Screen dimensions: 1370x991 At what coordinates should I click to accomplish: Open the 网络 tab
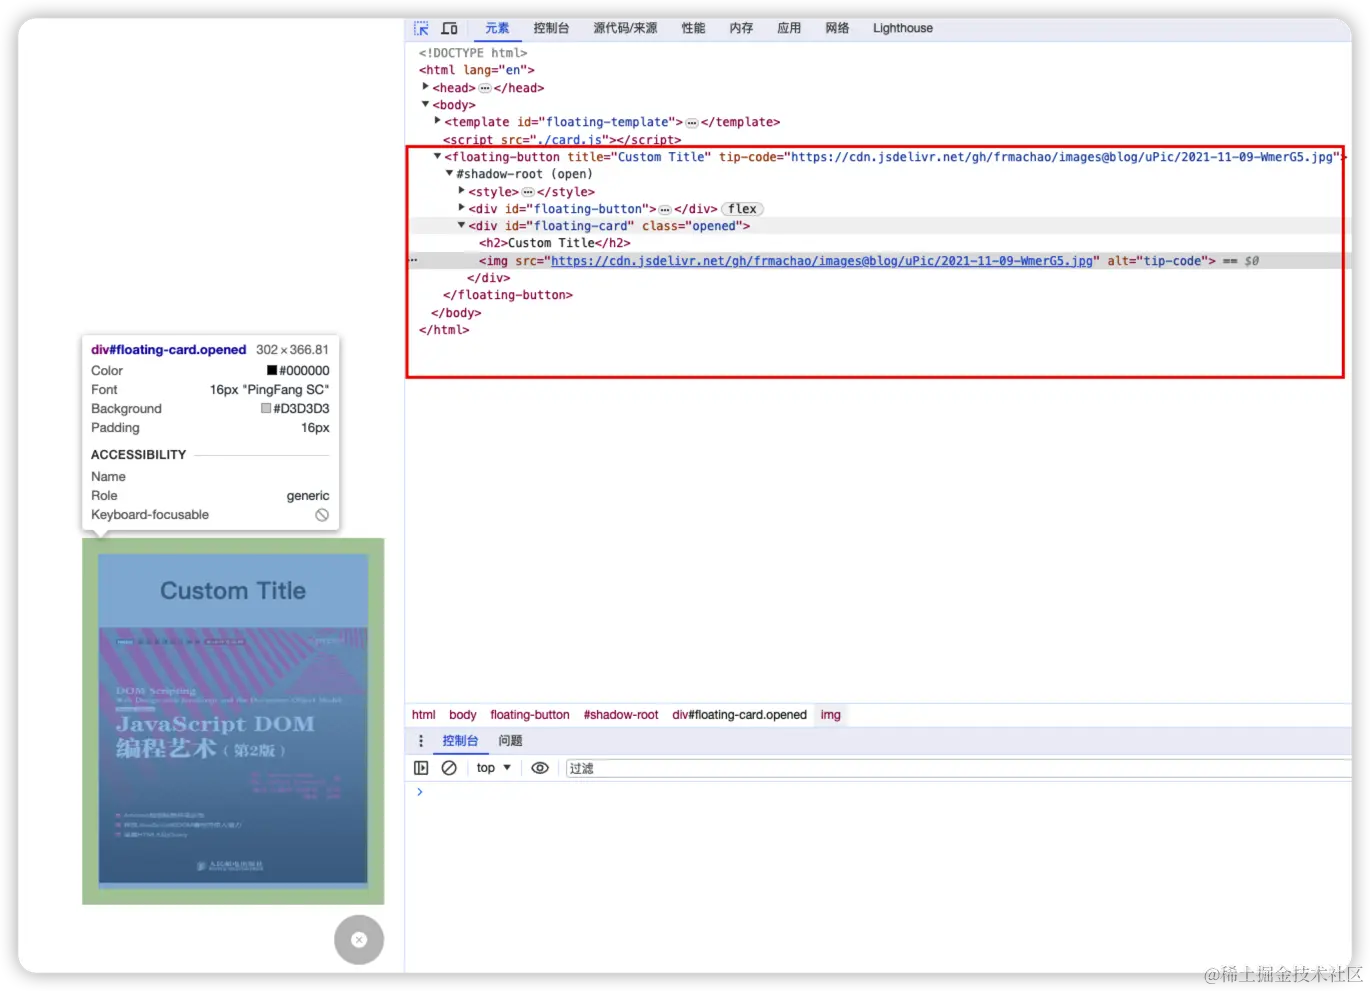click(837, 28)
